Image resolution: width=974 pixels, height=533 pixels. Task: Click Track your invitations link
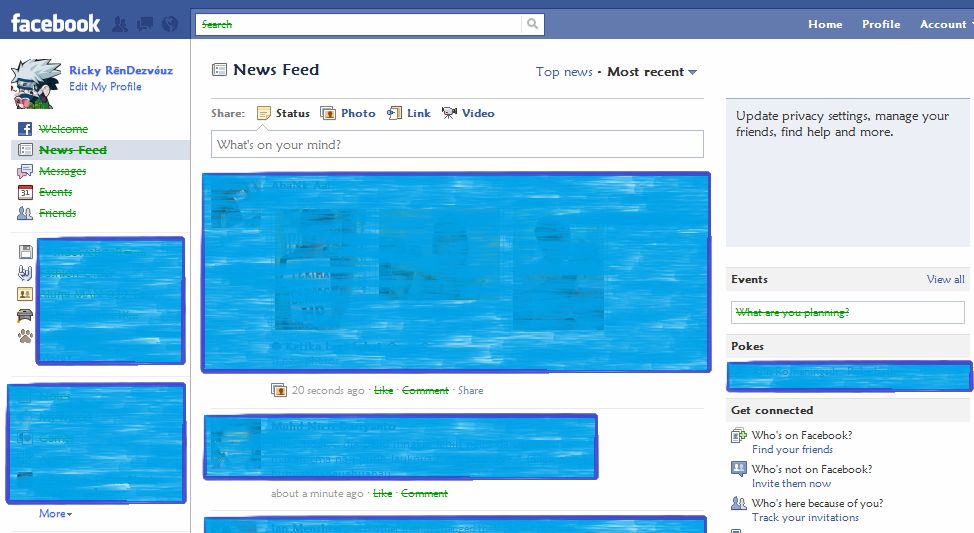805,517
